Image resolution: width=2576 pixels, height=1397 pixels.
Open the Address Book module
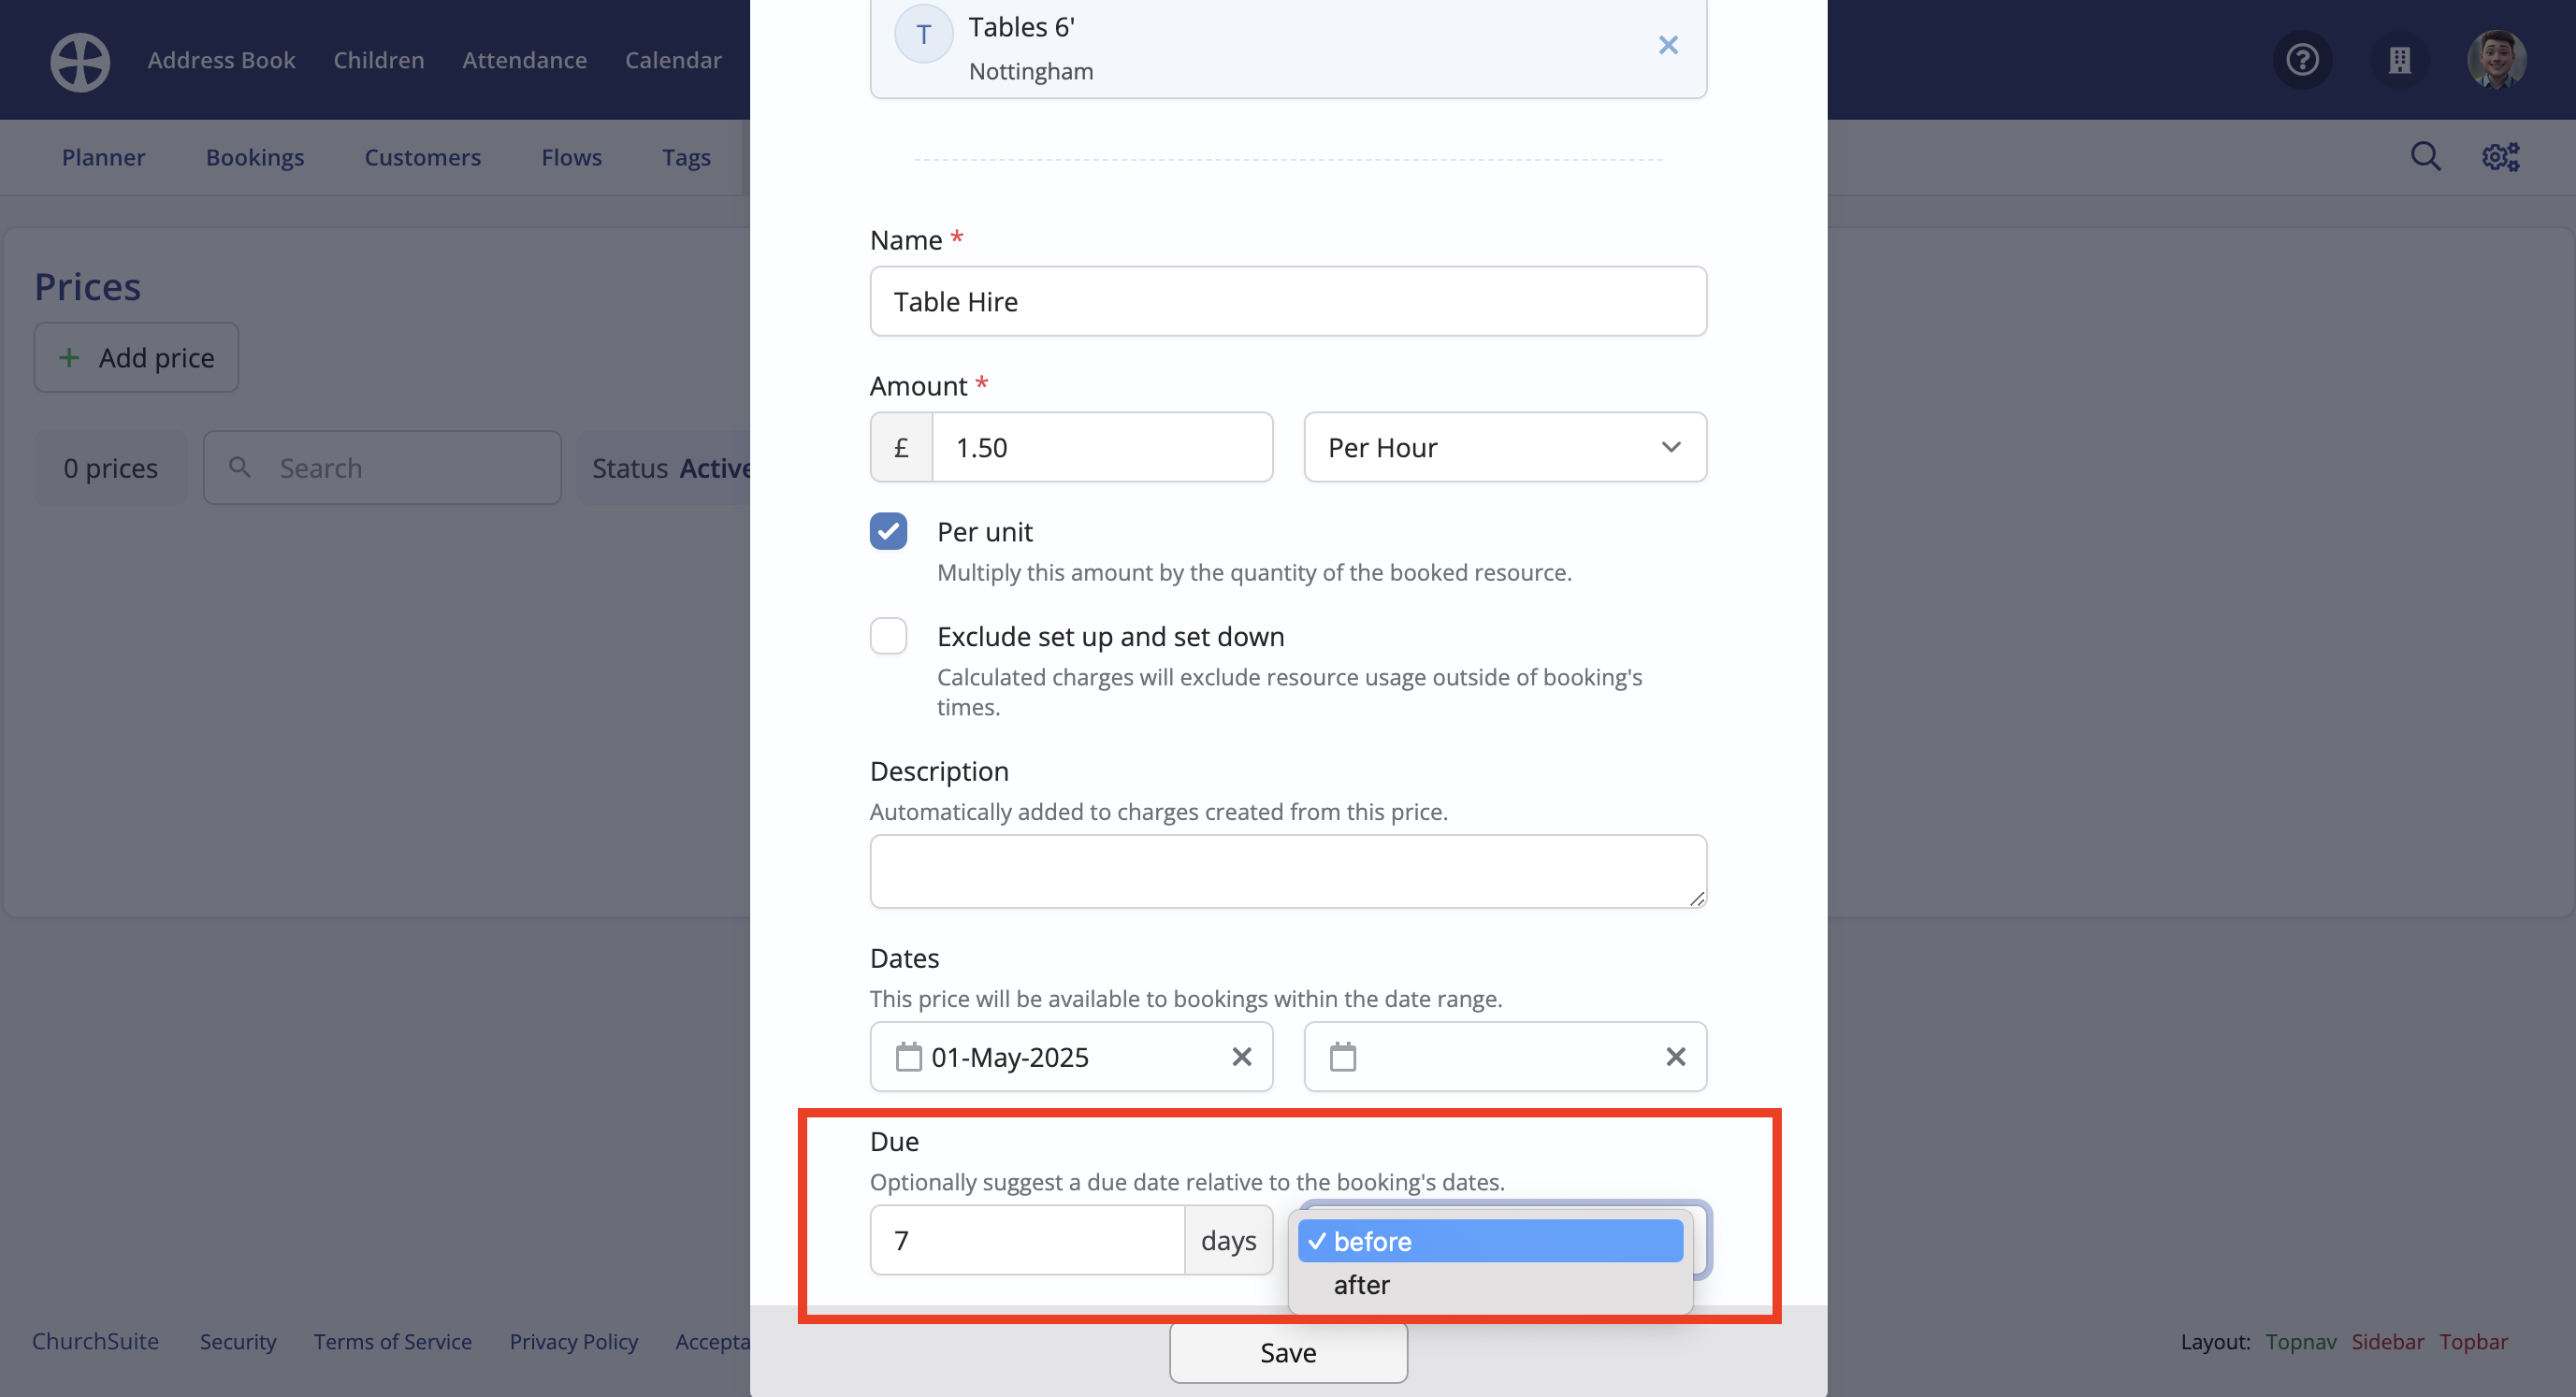pyautogui.click(x=221, y=60)
